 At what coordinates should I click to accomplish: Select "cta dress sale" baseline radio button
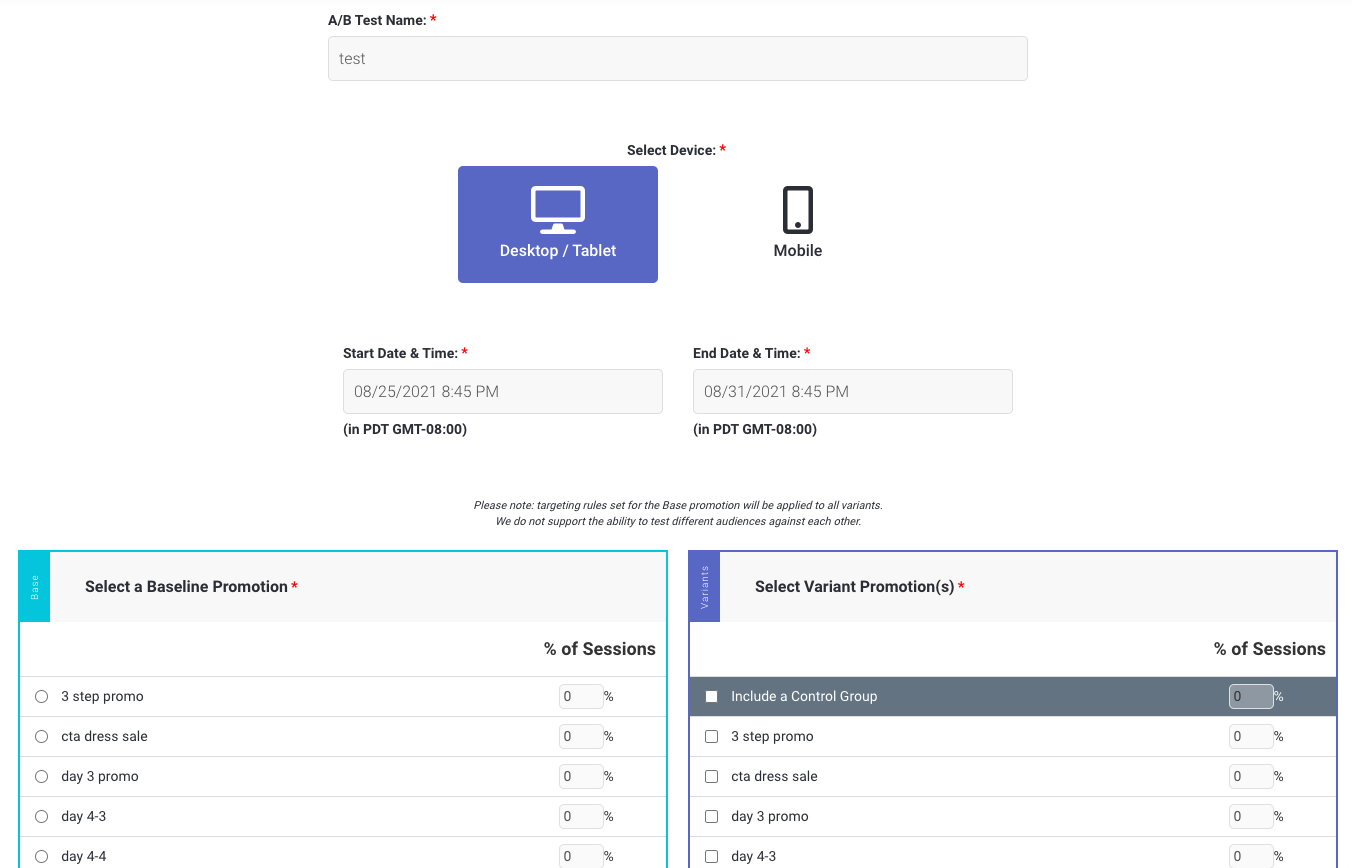(x=41, y=736)
